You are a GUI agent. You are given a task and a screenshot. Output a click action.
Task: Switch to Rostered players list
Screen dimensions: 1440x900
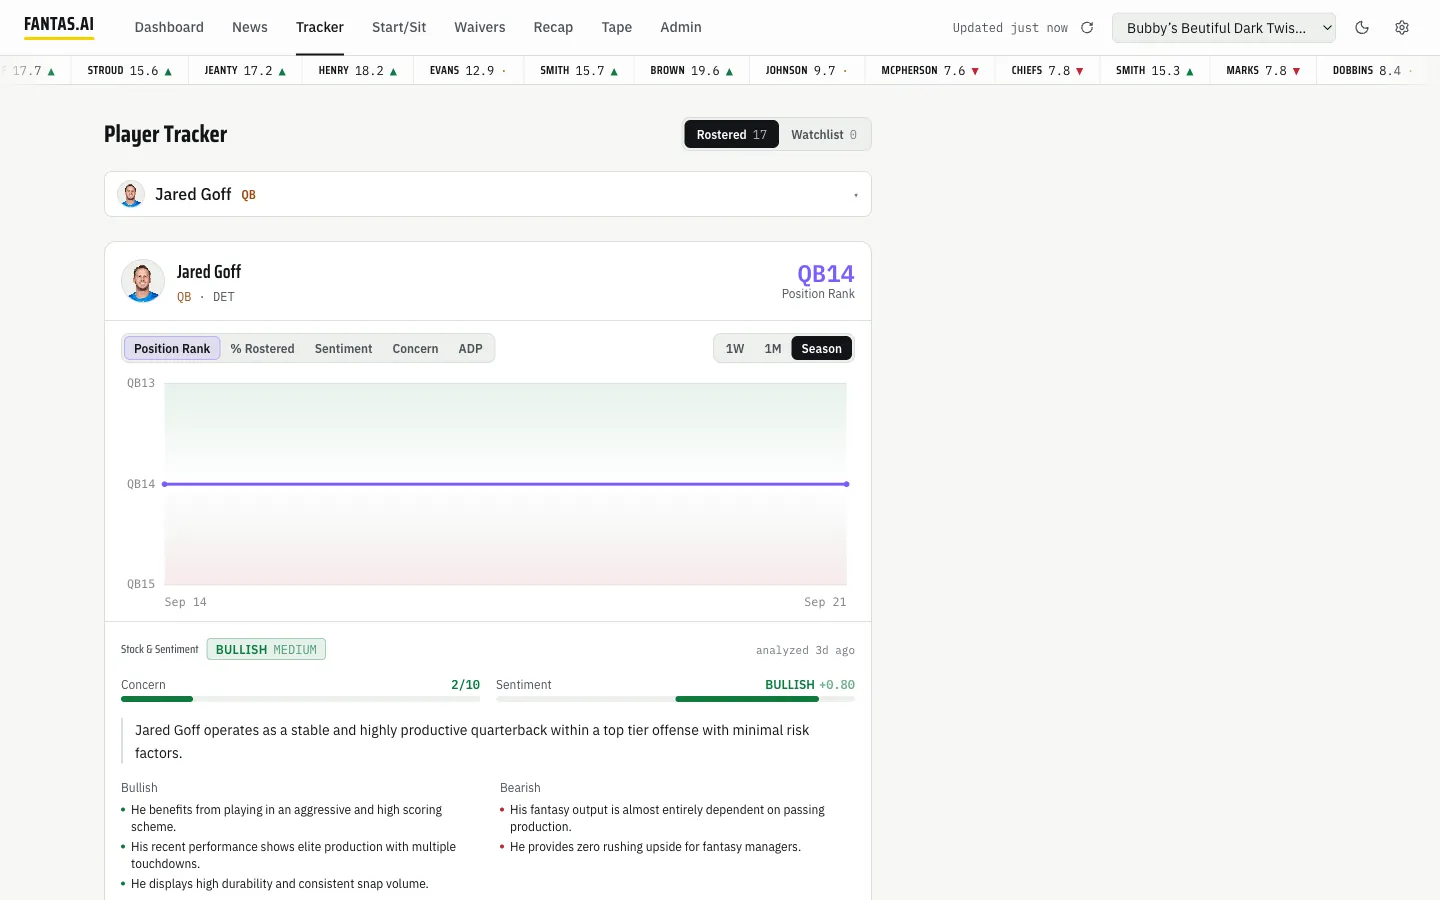(731, 135)
